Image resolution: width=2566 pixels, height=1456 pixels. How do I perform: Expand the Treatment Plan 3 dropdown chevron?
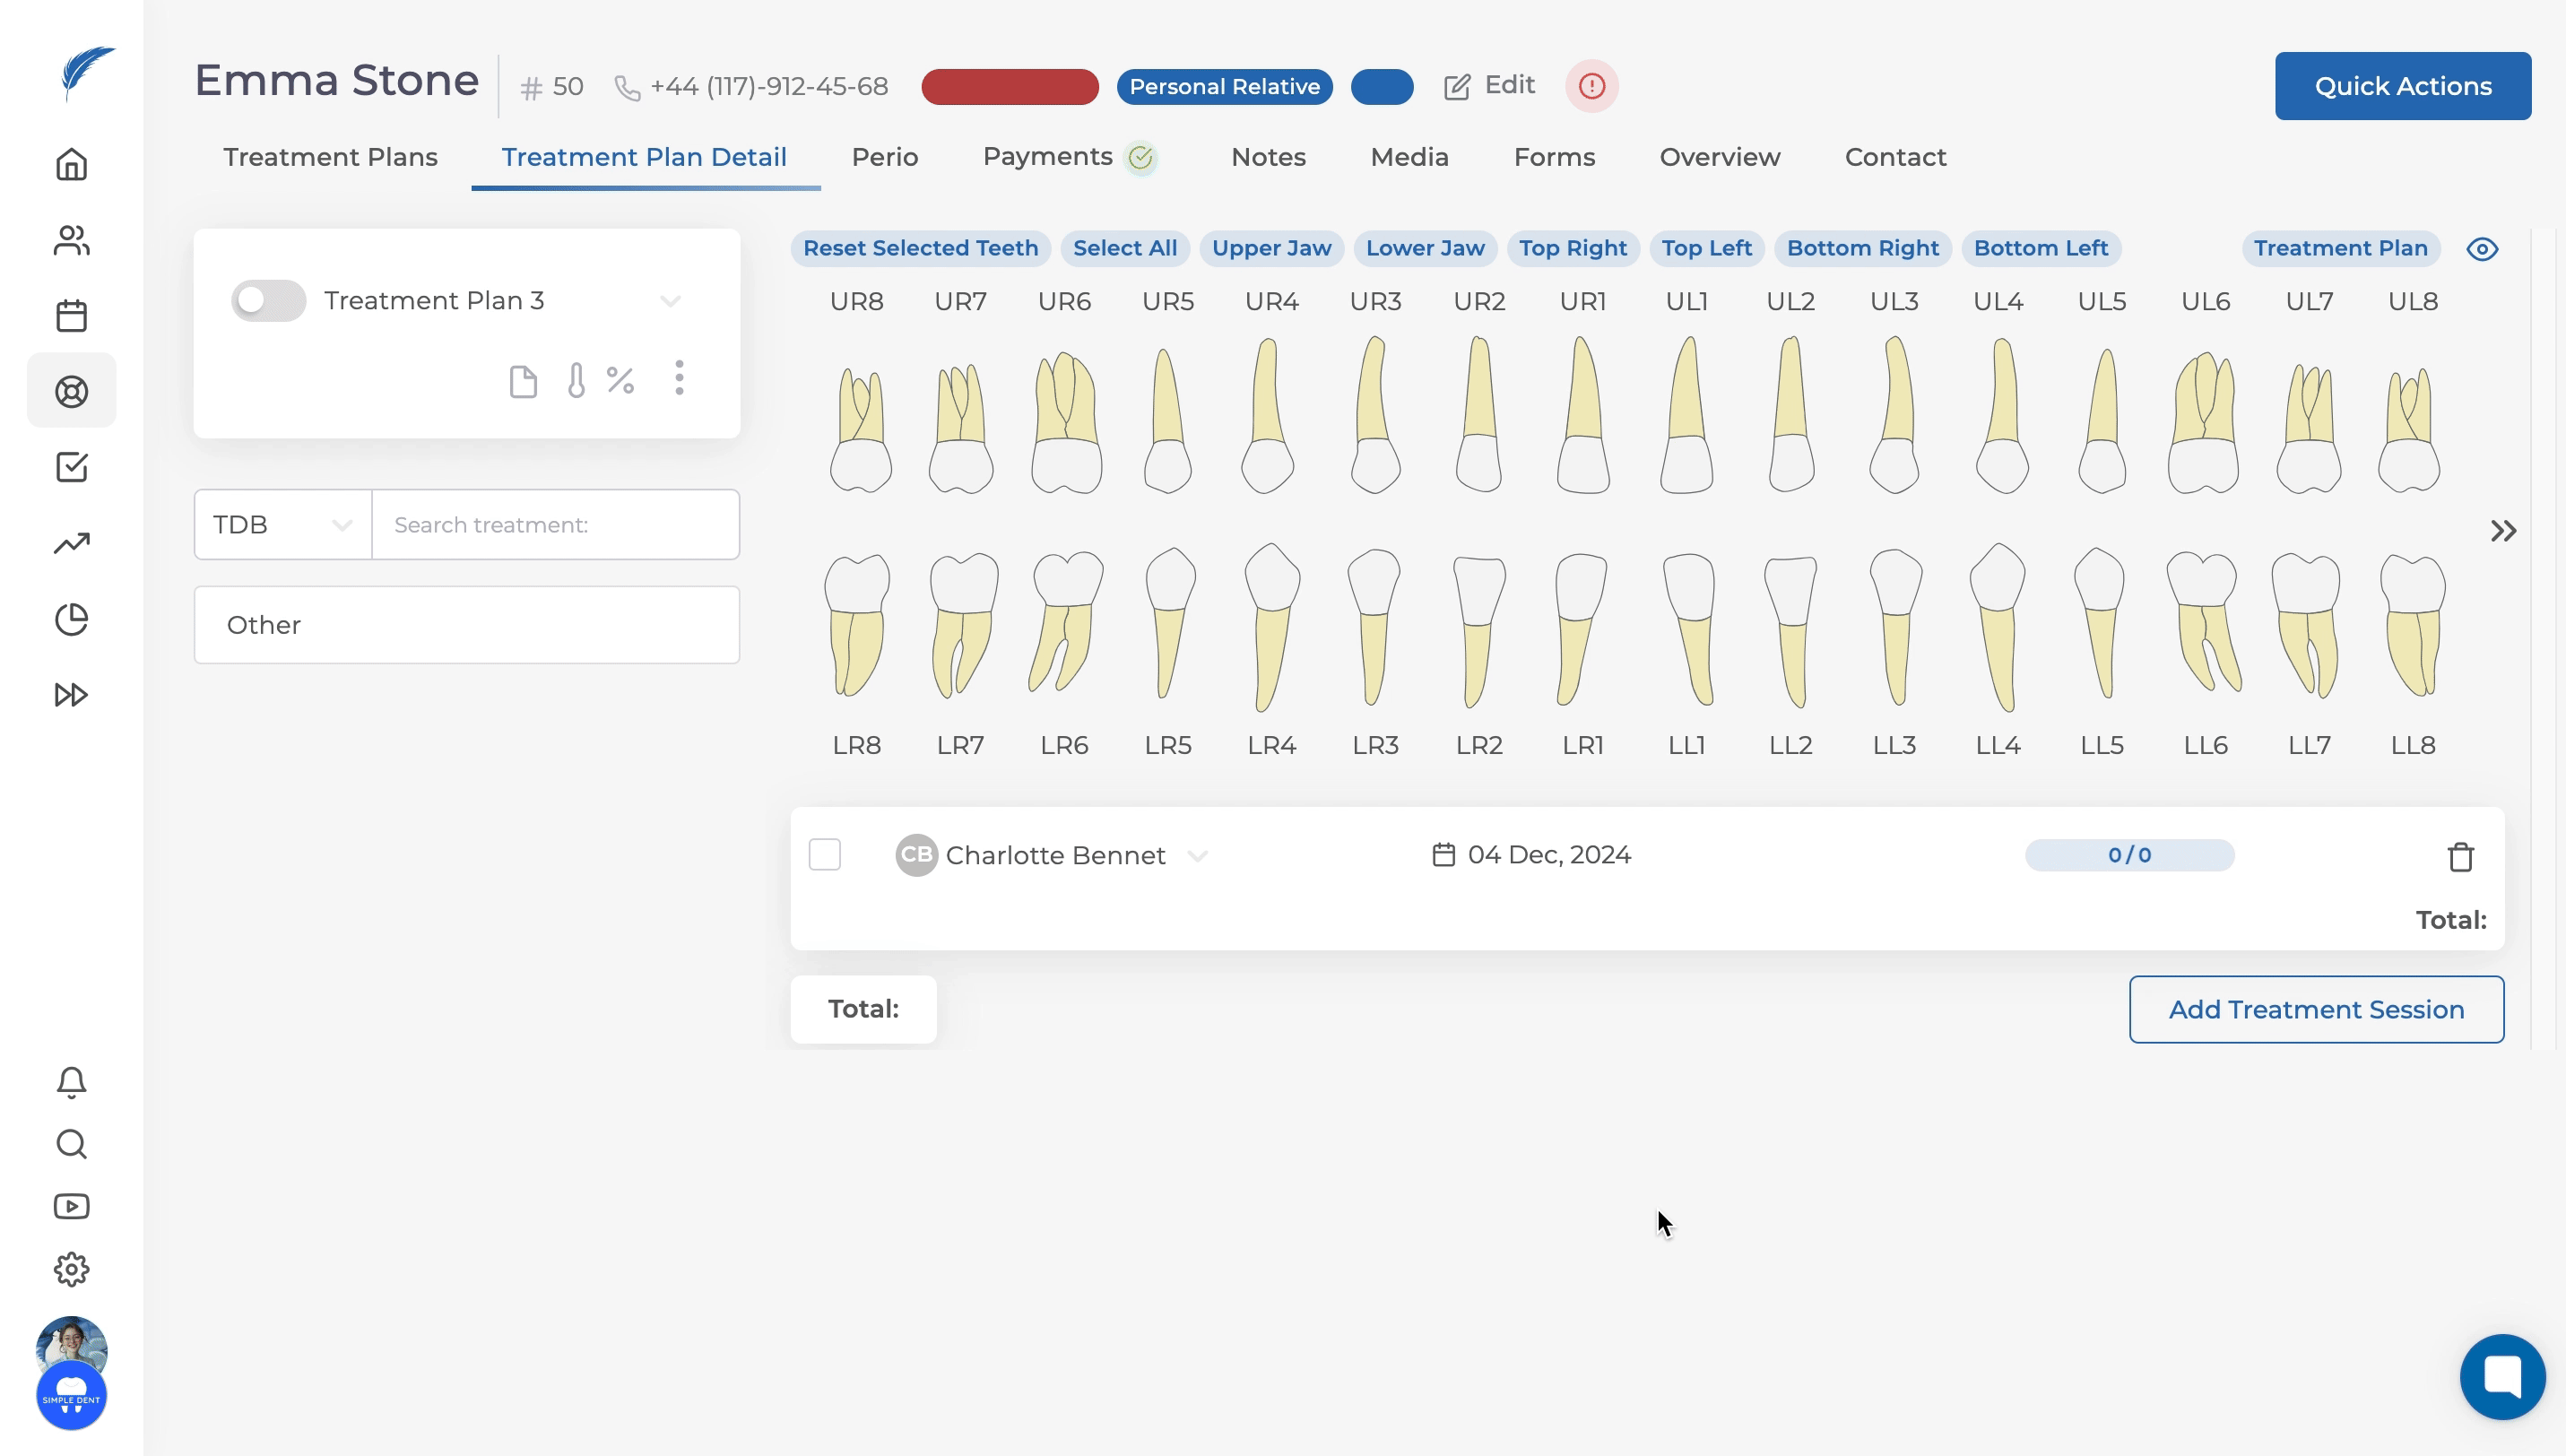pos(670,301)
